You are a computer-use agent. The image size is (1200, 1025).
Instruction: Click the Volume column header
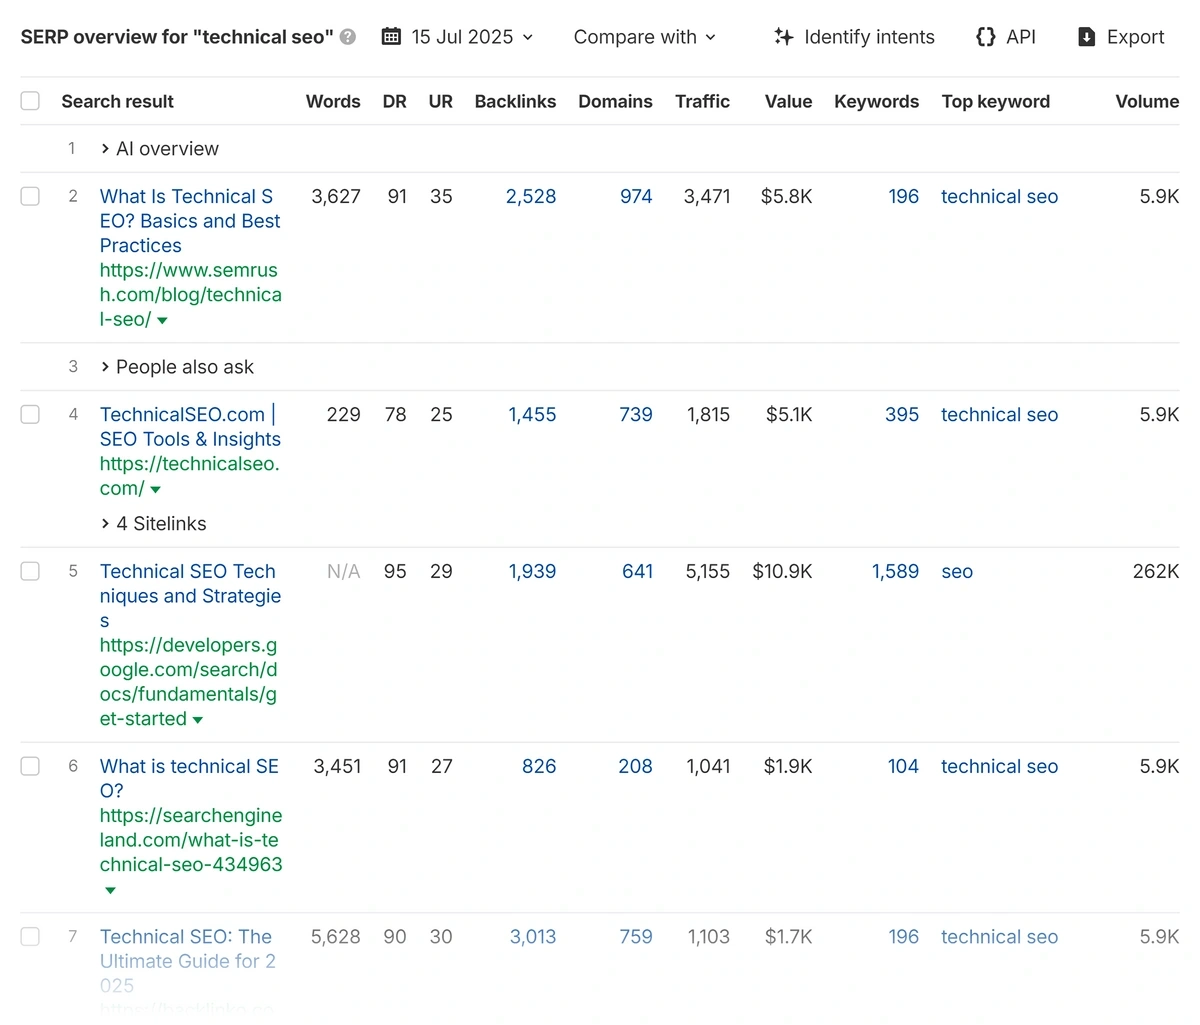1147,101
